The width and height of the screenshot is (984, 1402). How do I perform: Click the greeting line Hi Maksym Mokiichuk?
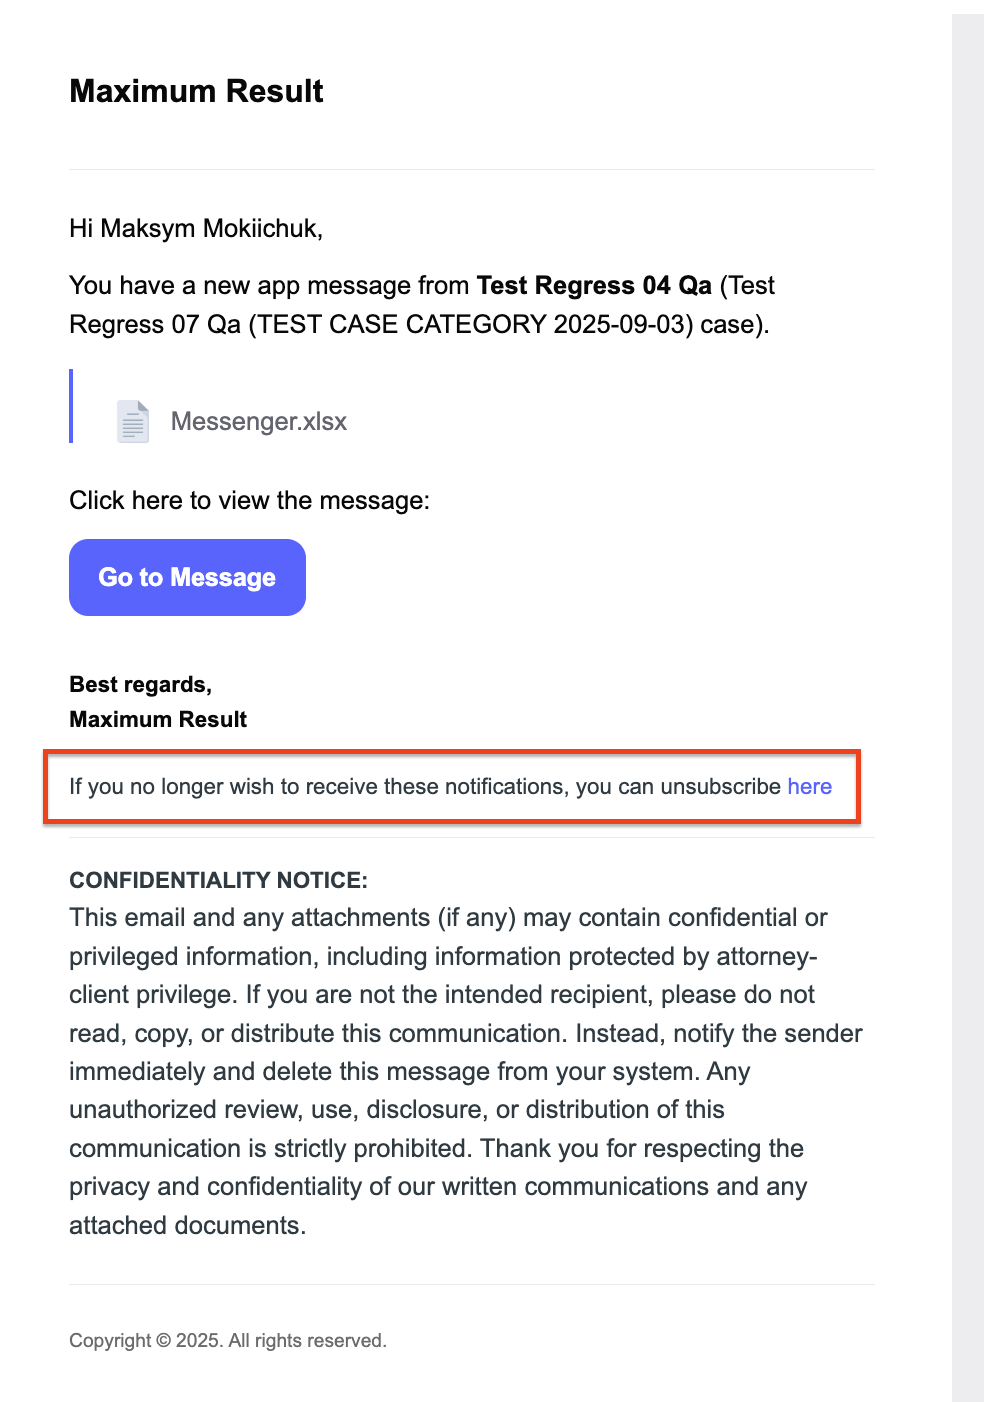[196, 228]
